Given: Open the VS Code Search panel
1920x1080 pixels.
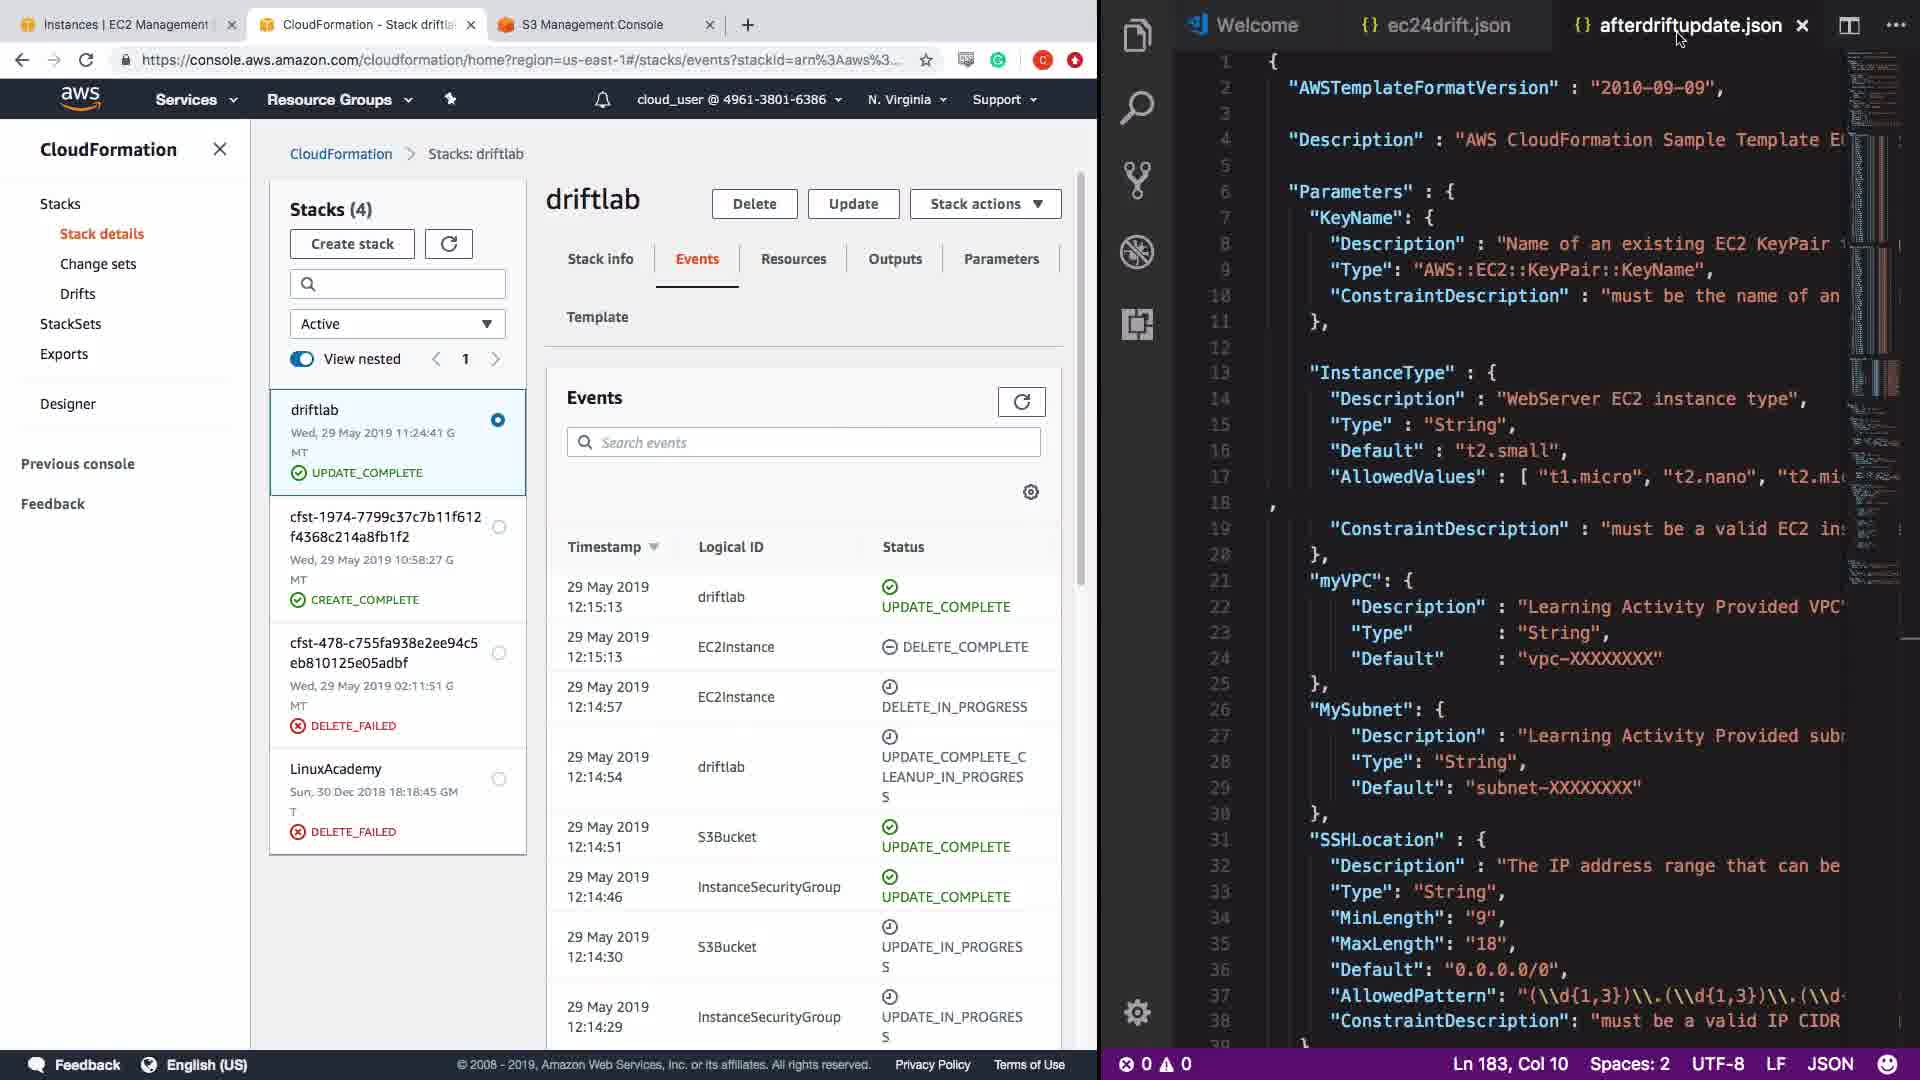Looking at the screenshot, I should 1137,107.
